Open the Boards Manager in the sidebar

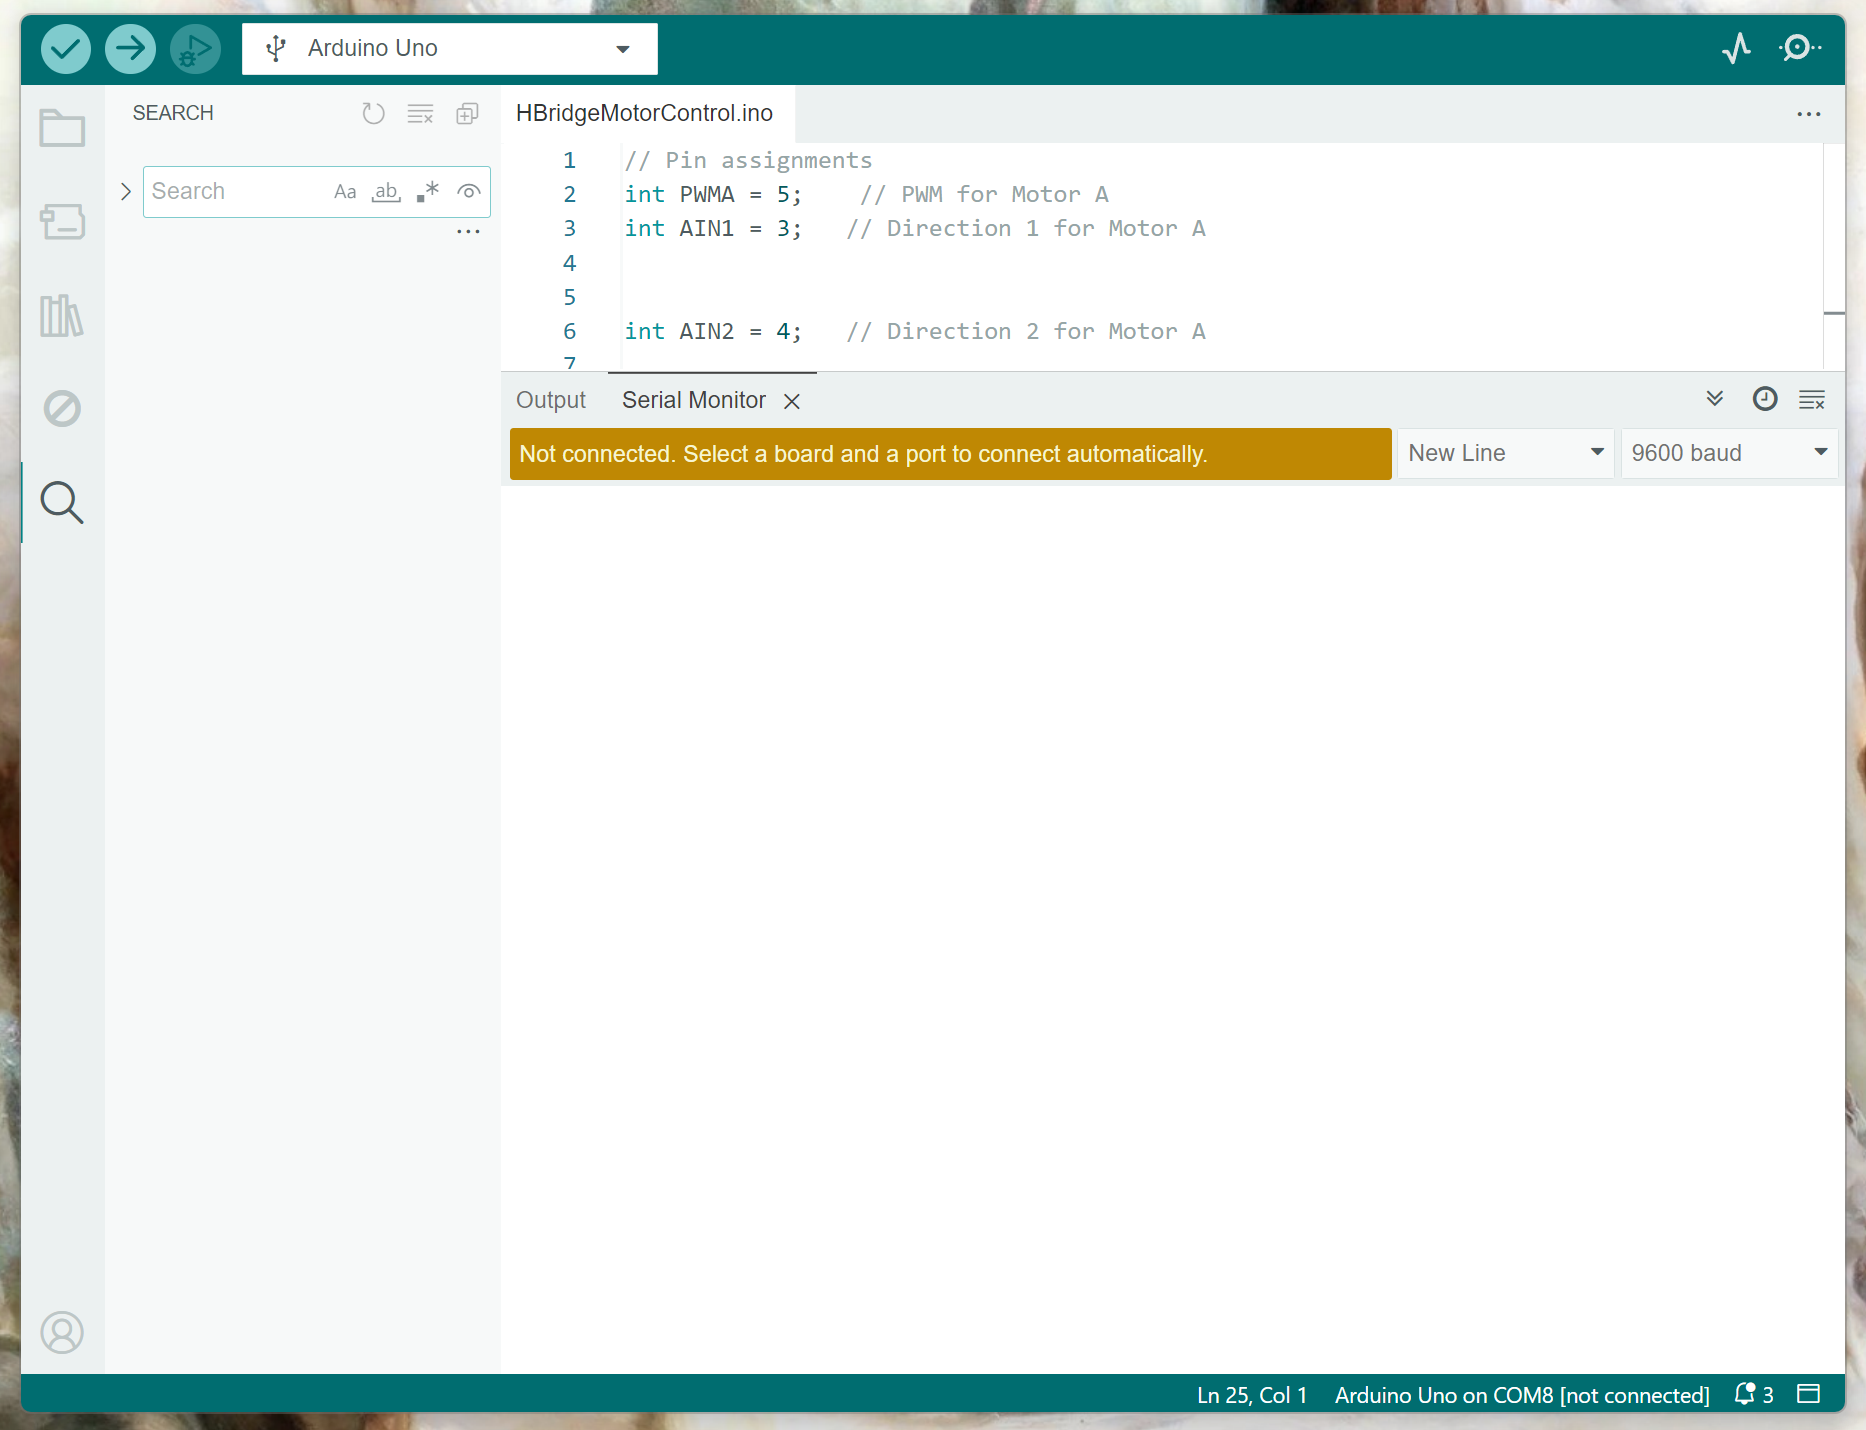[x=62, y=222]
